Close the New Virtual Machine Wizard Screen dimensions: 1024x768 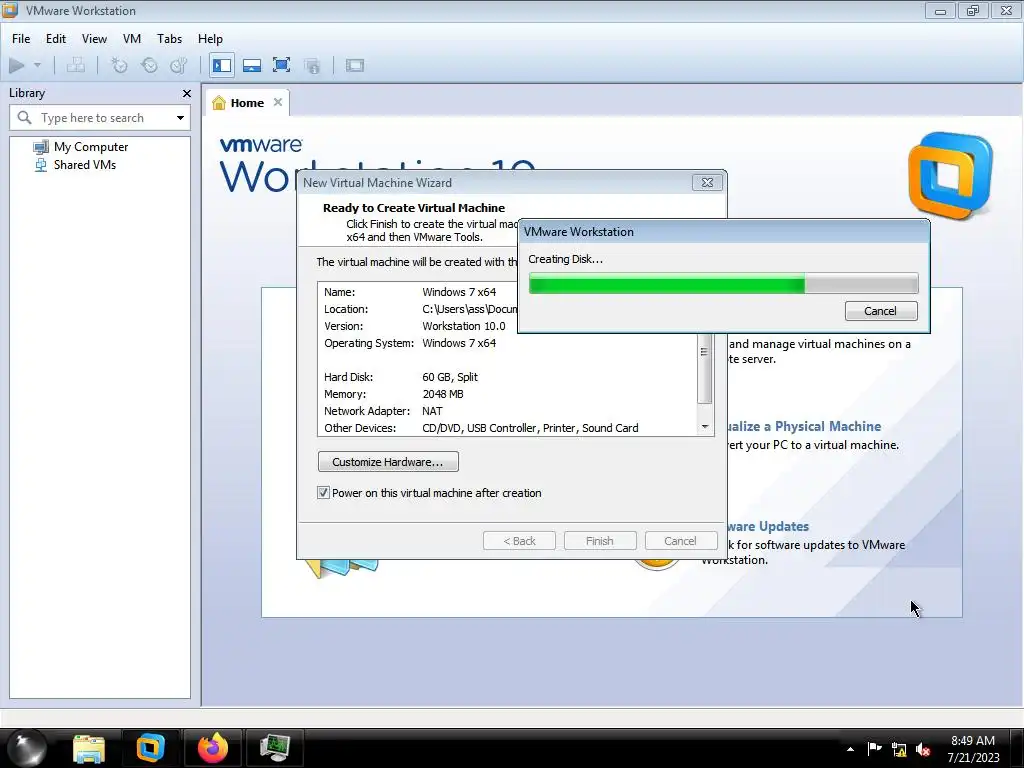click(x=707, y=183)
